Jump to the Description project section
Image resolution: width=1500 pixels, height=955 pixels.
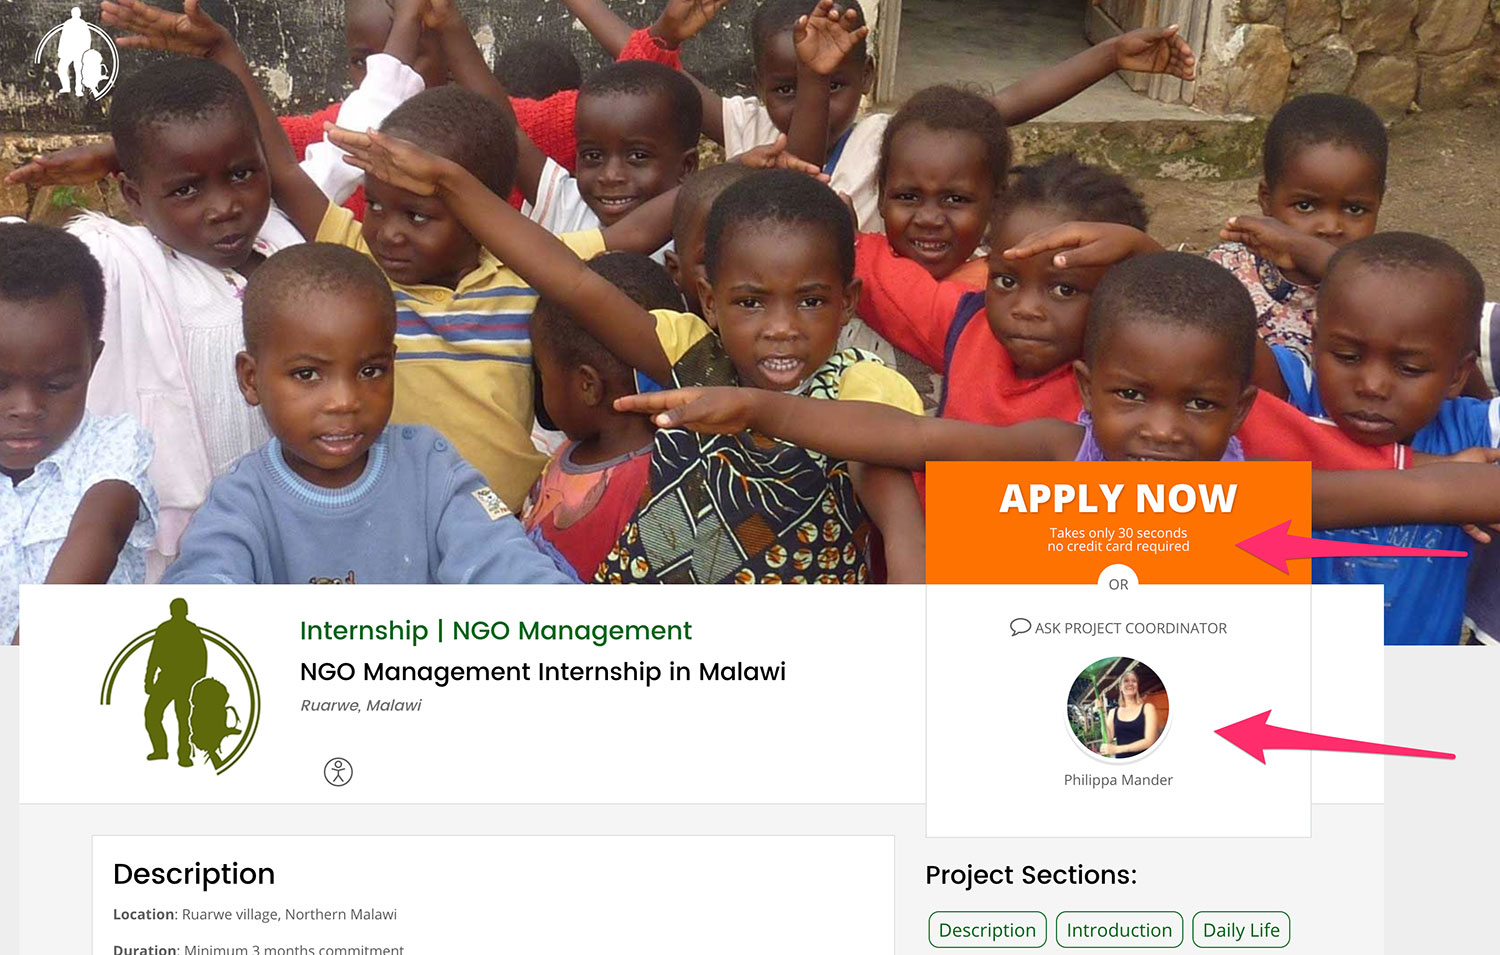(x=987, y=930)
